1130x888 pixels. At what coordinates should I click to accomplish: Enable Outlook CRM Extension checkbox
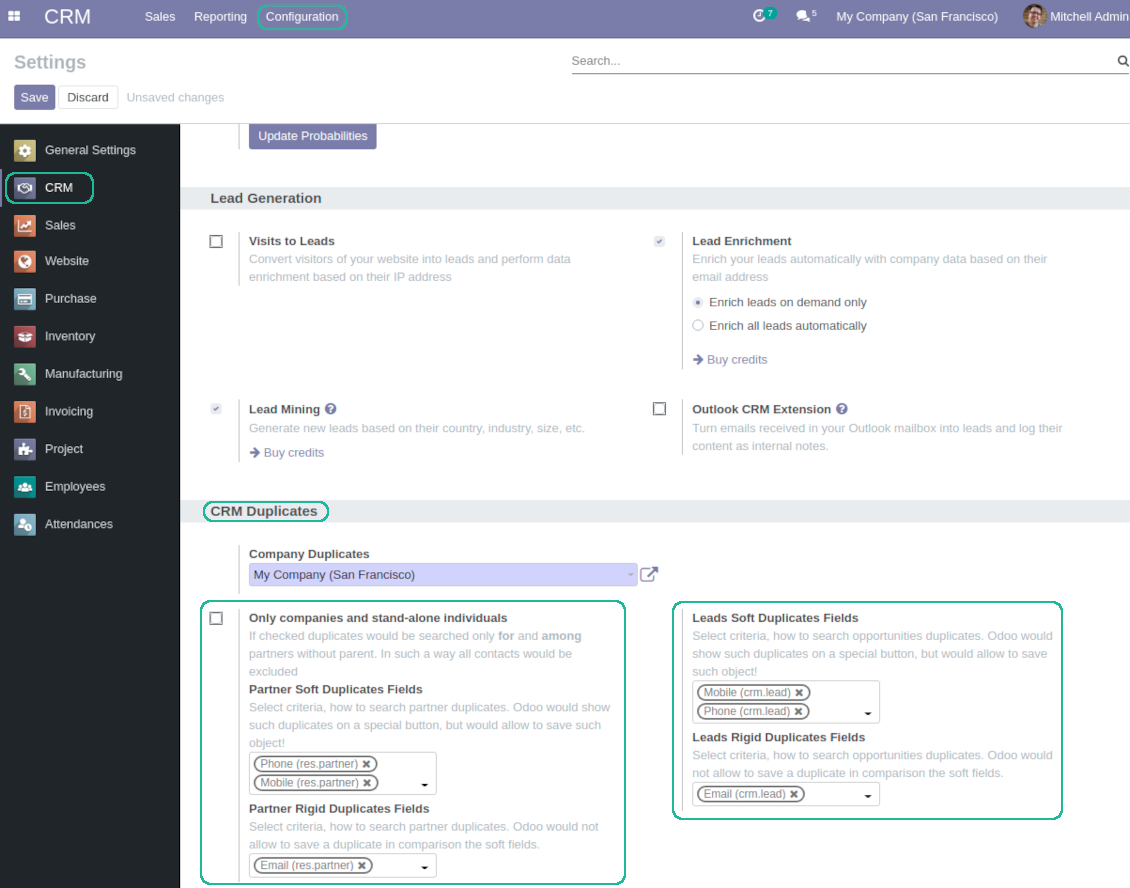pos(659,409)
